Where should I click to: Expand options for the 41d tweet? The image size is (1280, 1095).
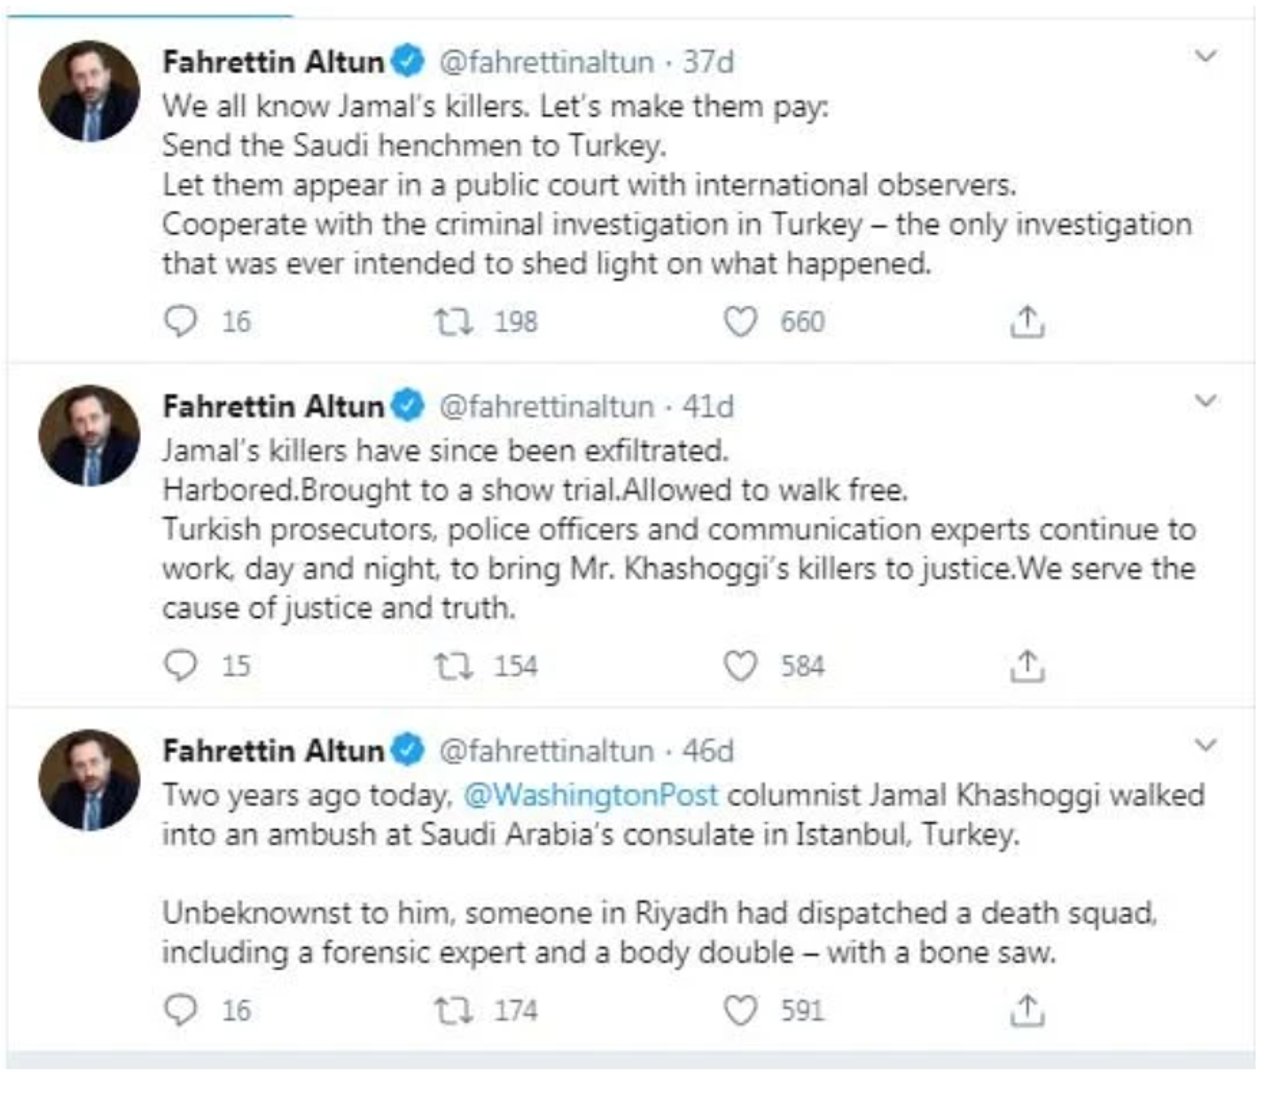click(x=1203, y=400)
